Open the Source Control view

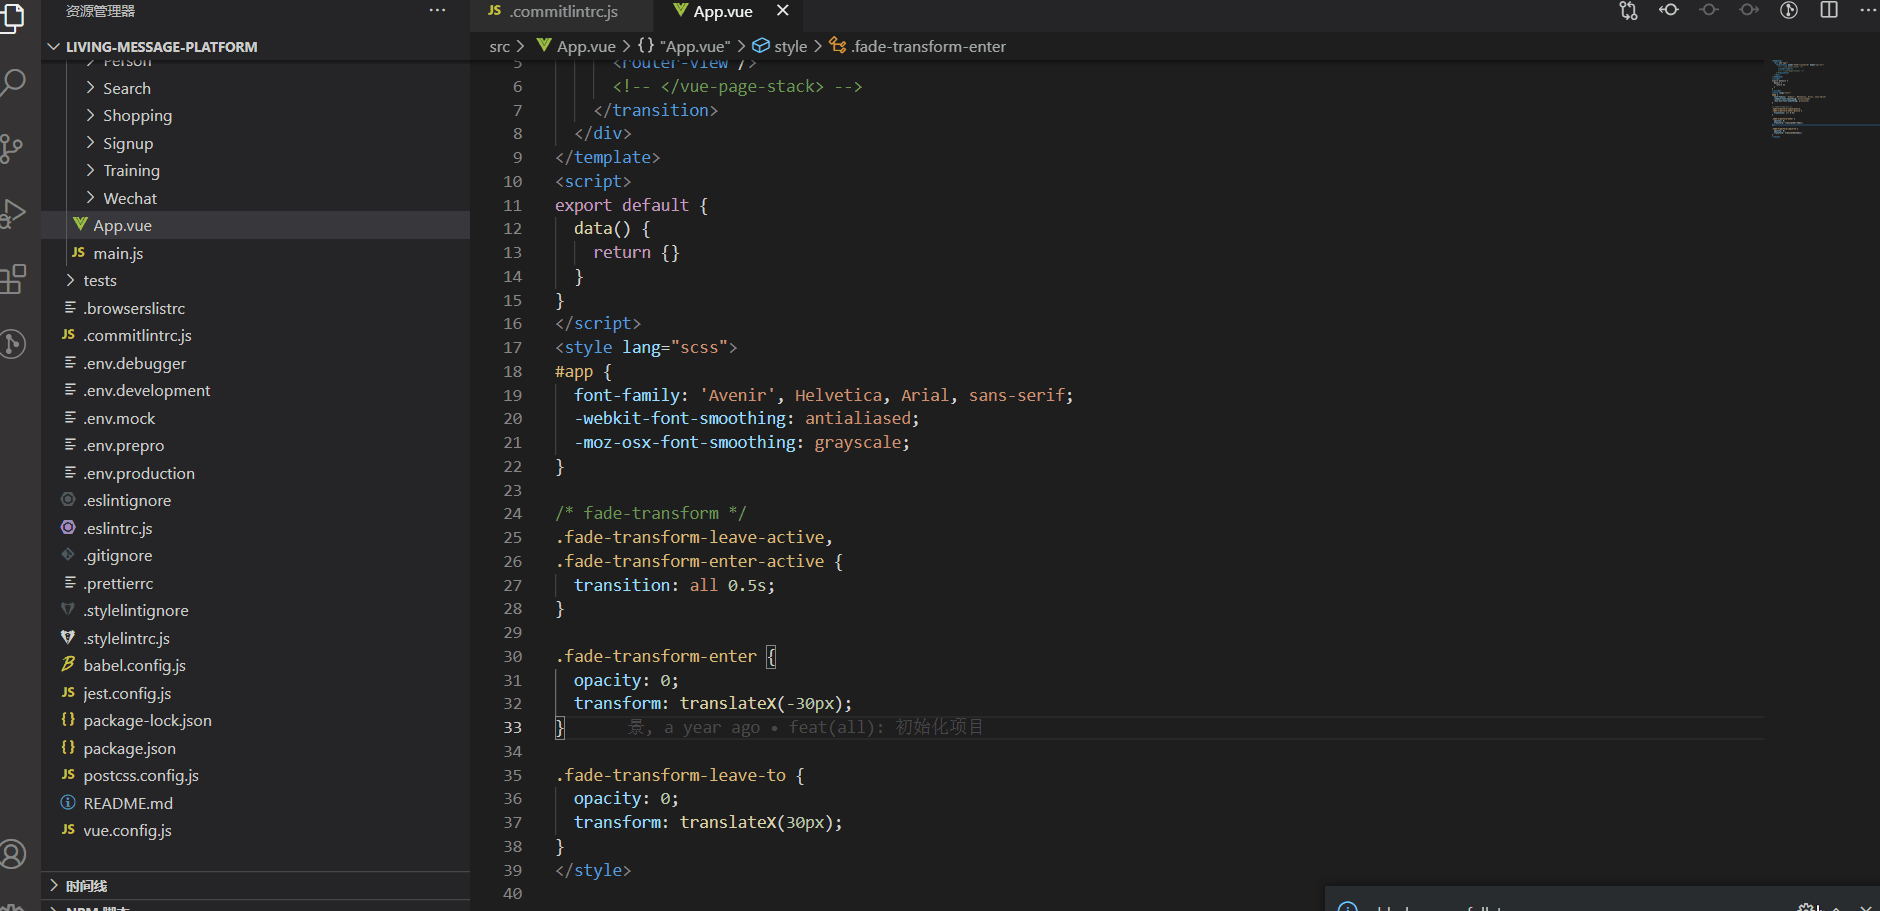pos(12,149)
